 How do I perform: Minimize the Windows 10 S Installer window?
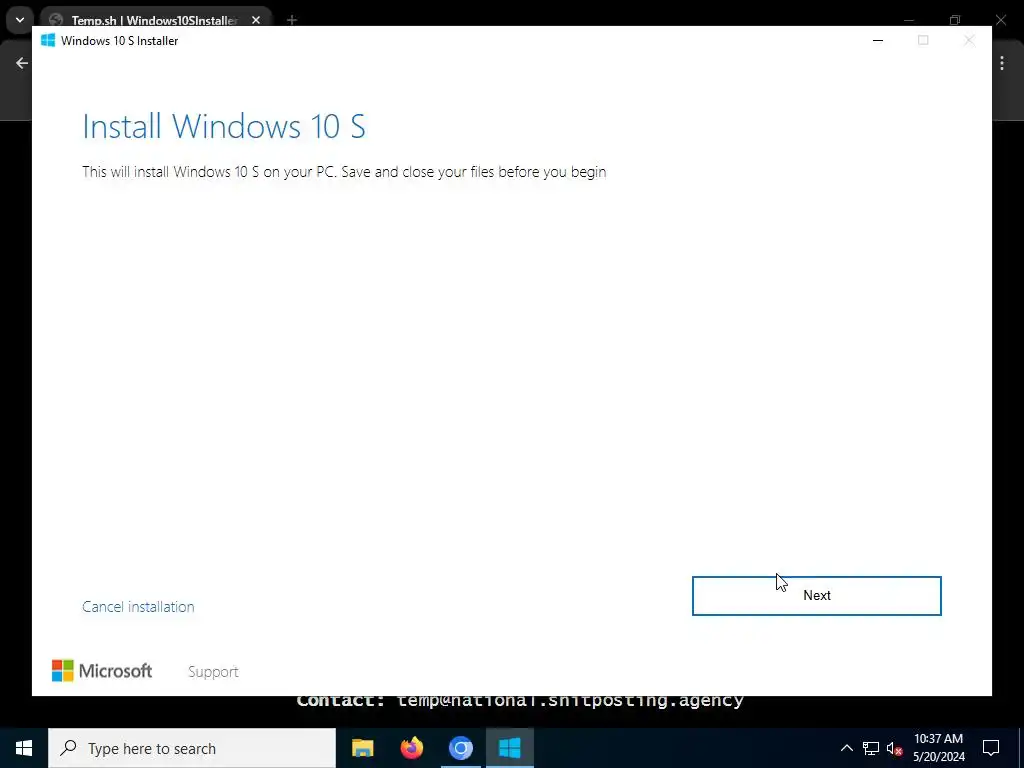(878, 40)
